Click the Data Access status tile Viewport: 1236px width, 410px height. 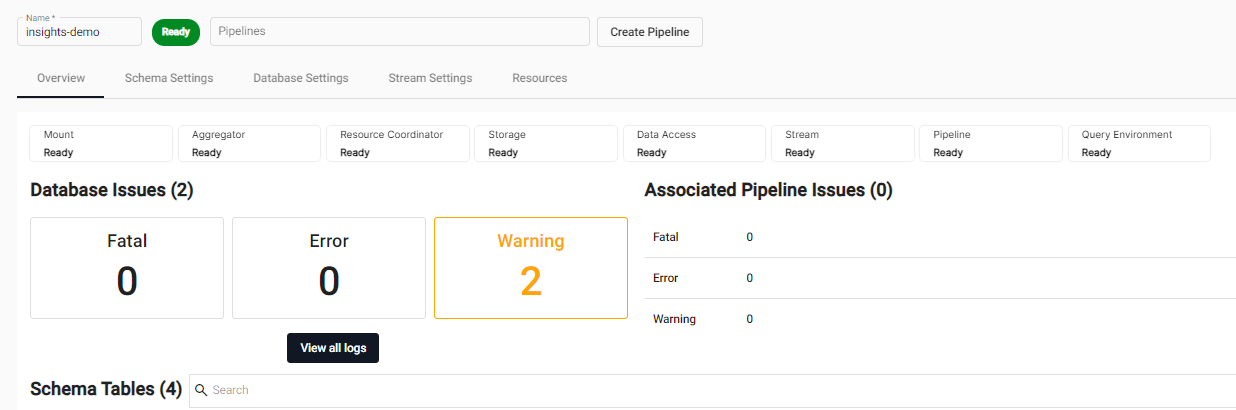[x=694, y=143]
